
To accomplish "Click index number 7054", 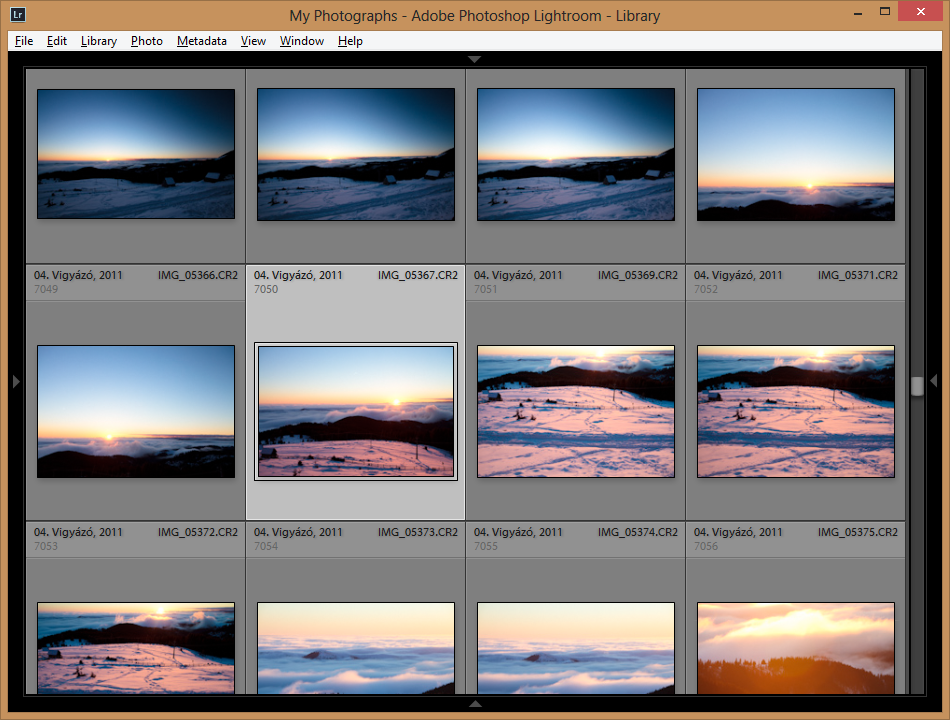I will pos(266,546).
